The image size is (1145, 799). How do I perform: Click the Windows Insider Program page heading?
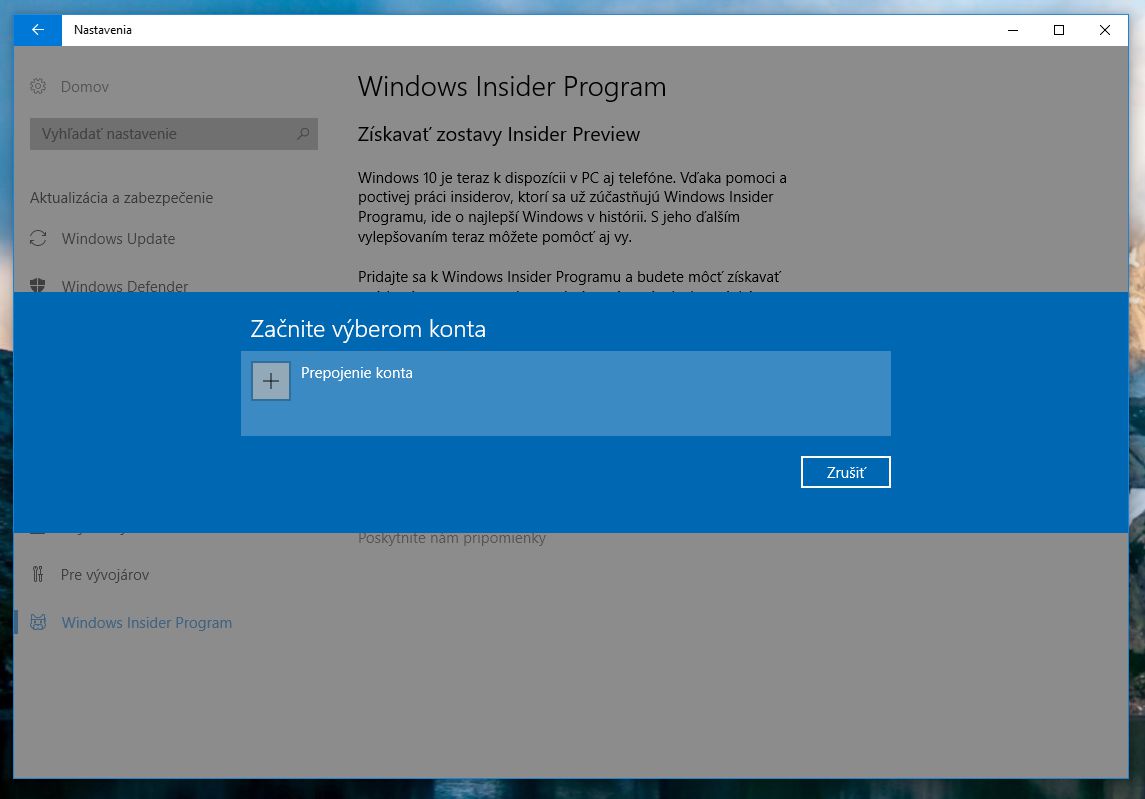pyautogui.click(x=512, y=87)
